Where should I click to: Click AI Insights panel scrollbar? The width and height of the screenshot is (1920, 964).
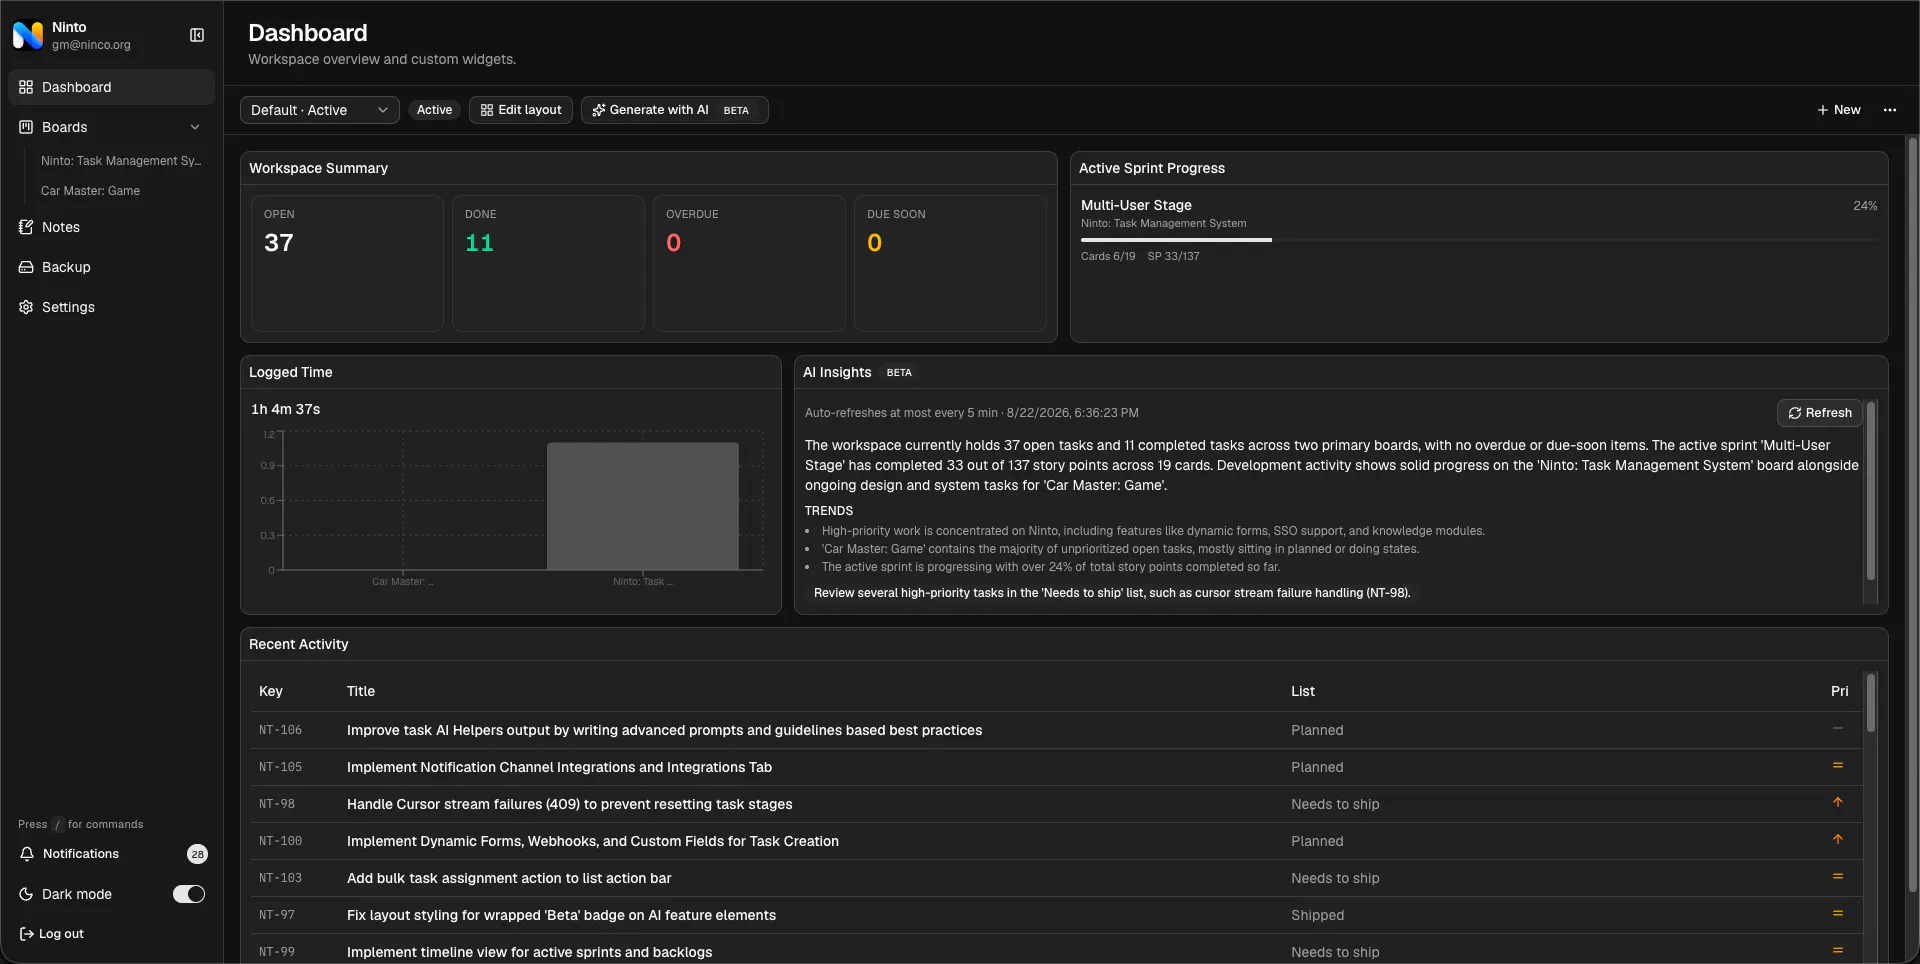[x=1870, y=491]
